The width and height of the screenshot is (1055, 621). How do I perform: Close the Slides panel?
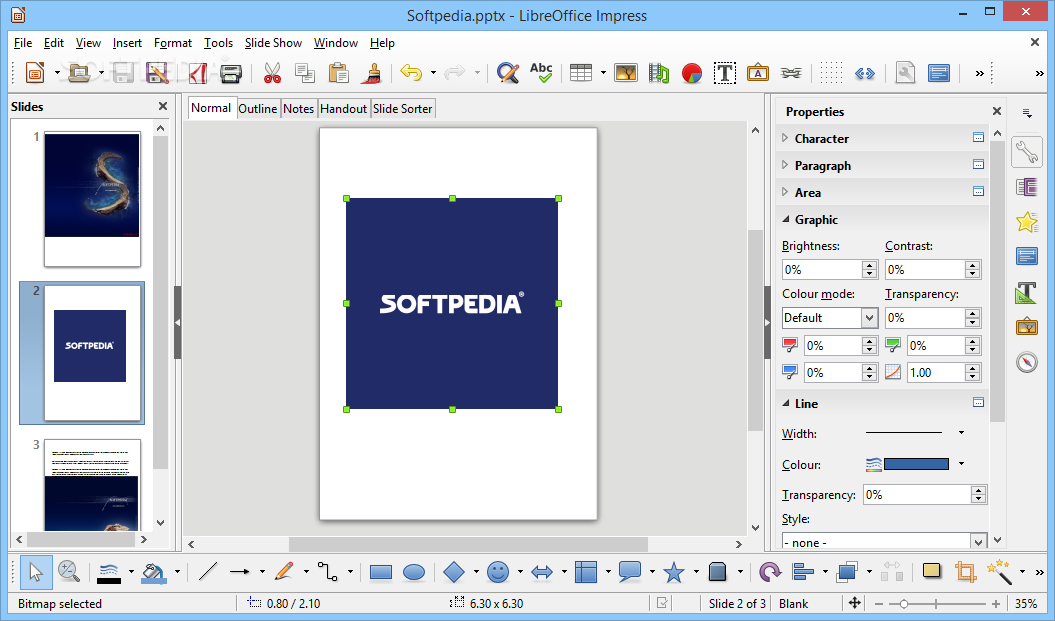pyautogui.click(x=163, y=106)
